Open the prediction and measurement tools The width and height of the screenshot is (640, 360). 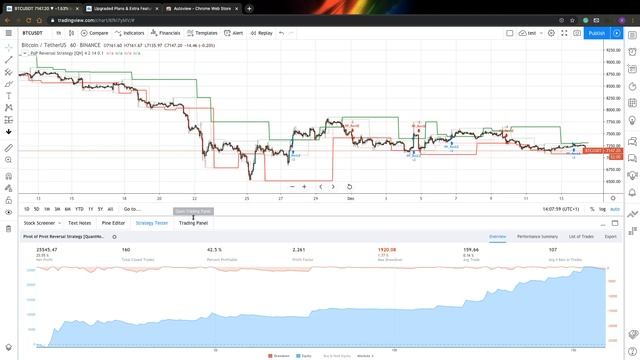tap(9, 120)
